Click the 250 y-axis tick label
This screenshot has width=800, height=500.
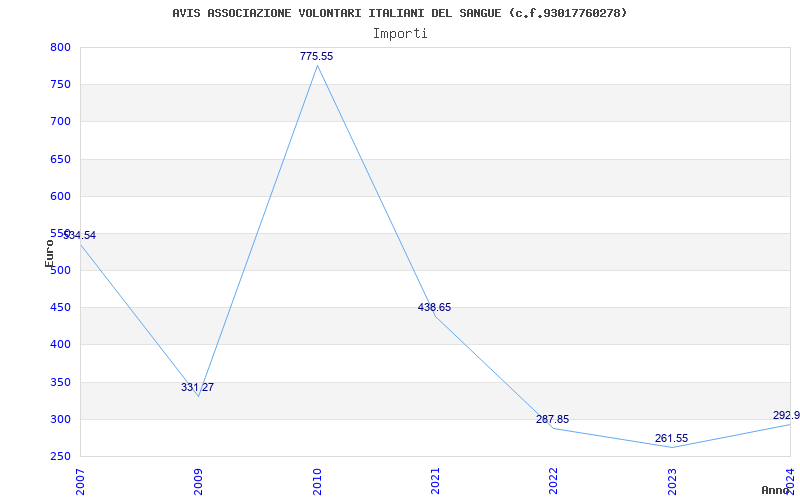coord(60,457)
